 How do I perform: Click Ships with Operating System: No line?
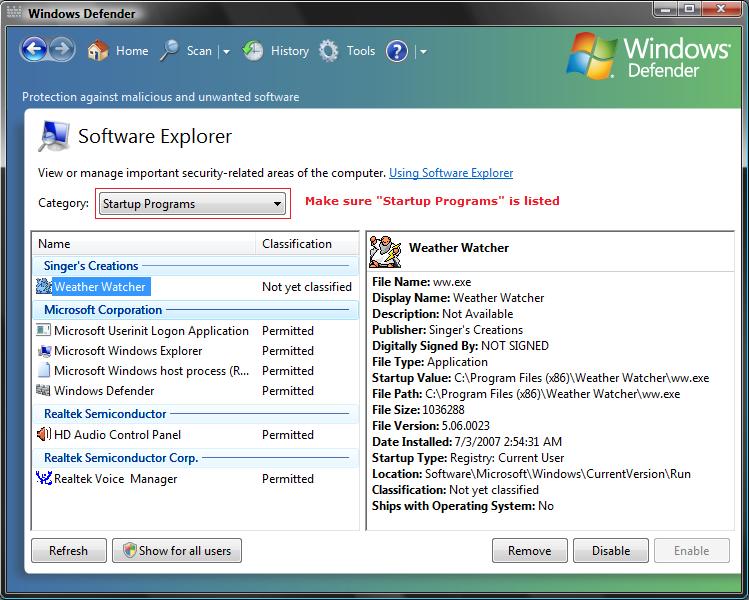(x=462, y=506)
